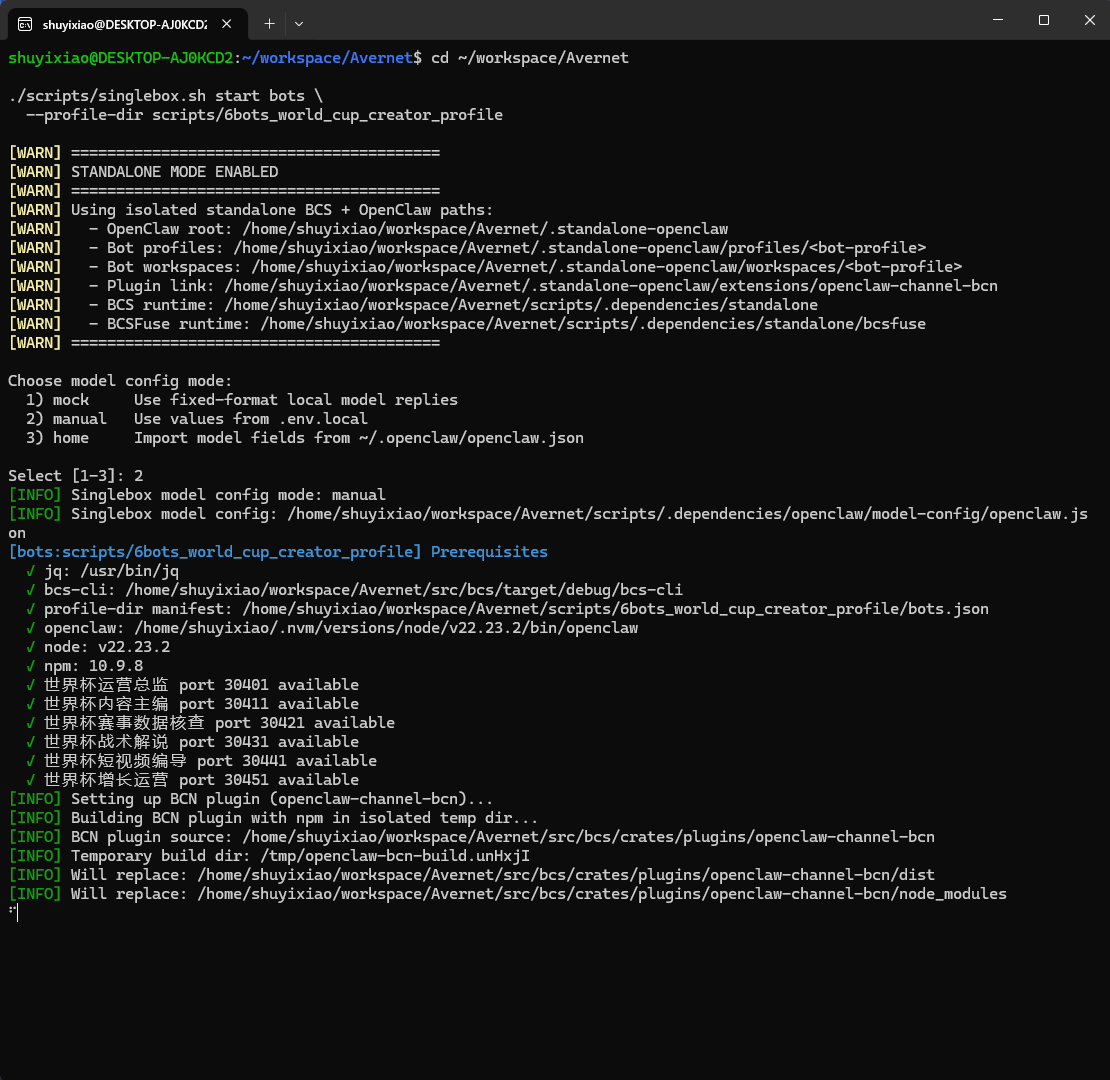Click the 'Will replace' dist path line
This screenshot has height=1080, width=1110.
471,875
